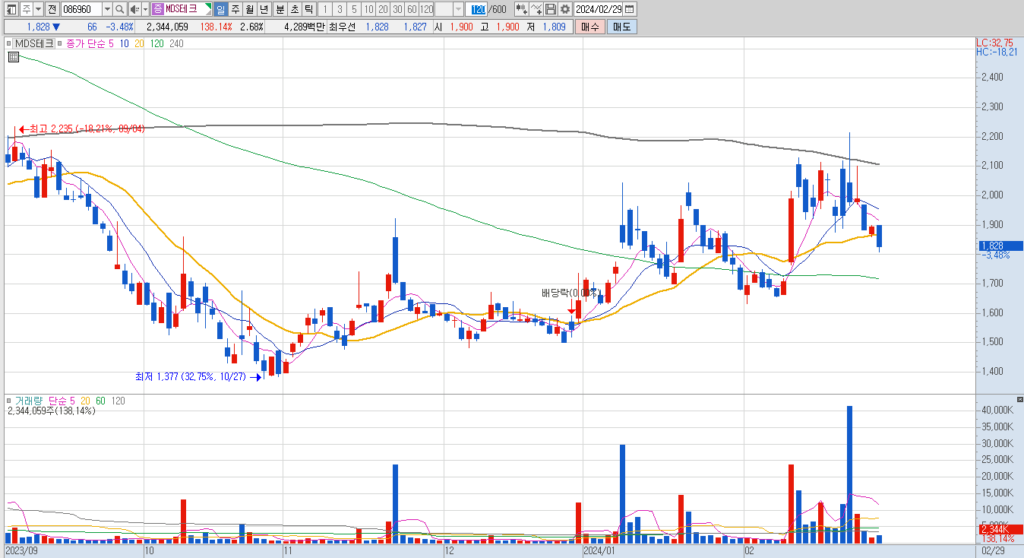Click the 배당락 ex-dividend marker

click(569, 293)
